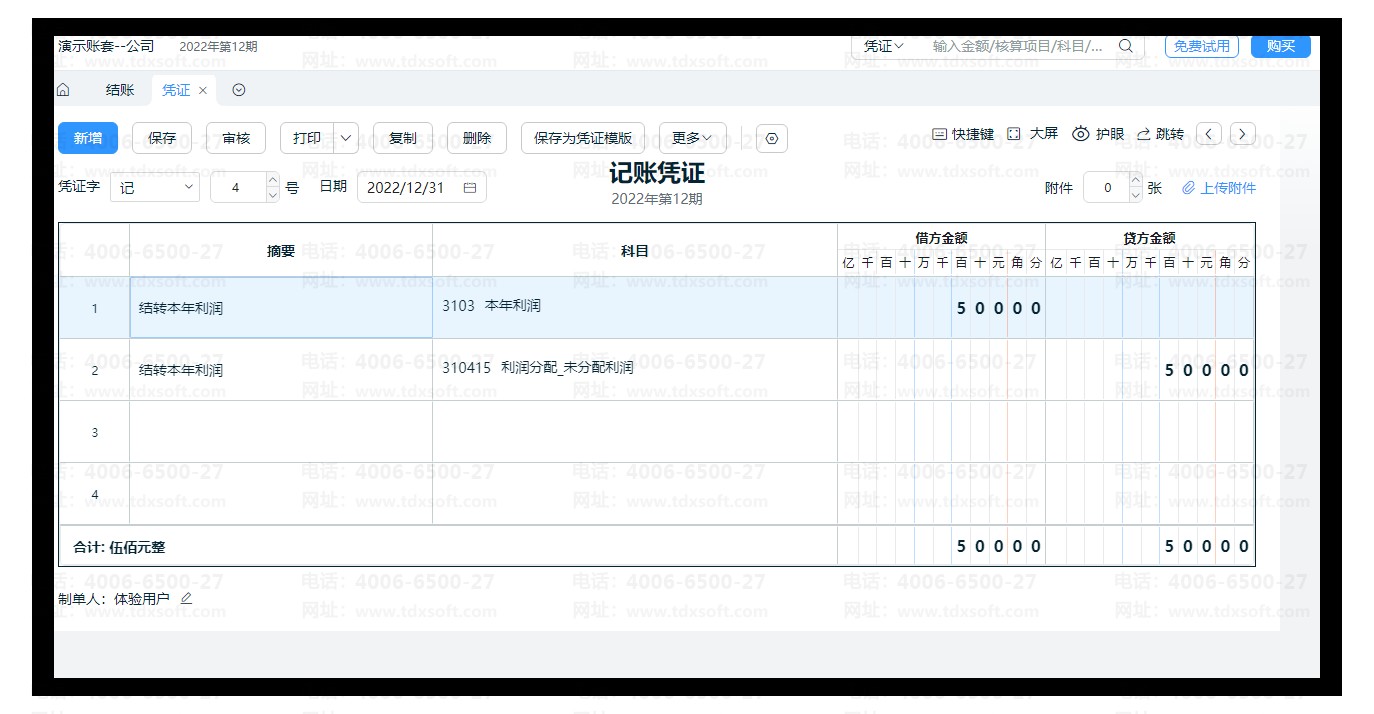This screenshot has width=1374, height=714.
Task: Click the search magnifier icon
Action: pyautogui.click(x=1125, y=46)
